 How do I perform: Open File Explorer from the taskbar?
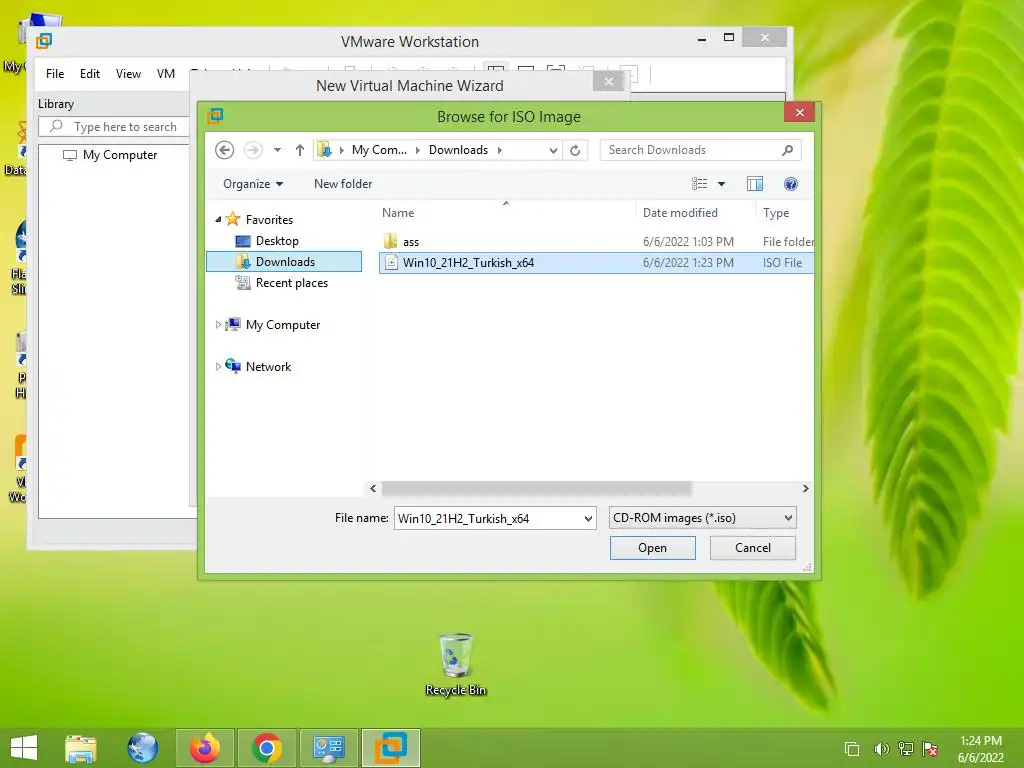tap(81, 748)
